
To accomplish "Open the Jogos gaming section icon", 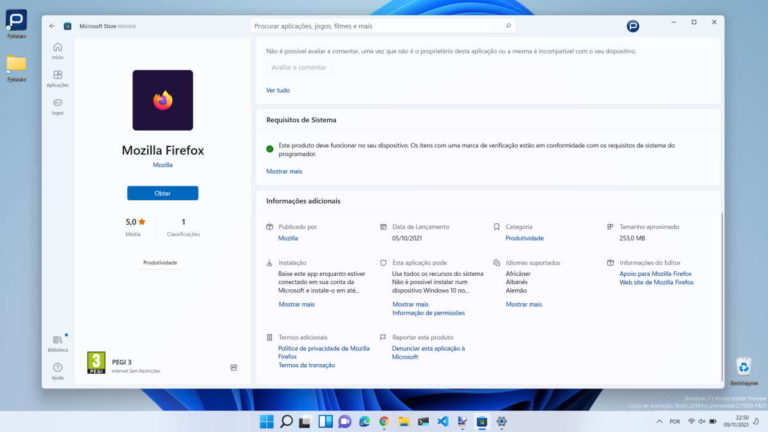I will pos(57,104).
